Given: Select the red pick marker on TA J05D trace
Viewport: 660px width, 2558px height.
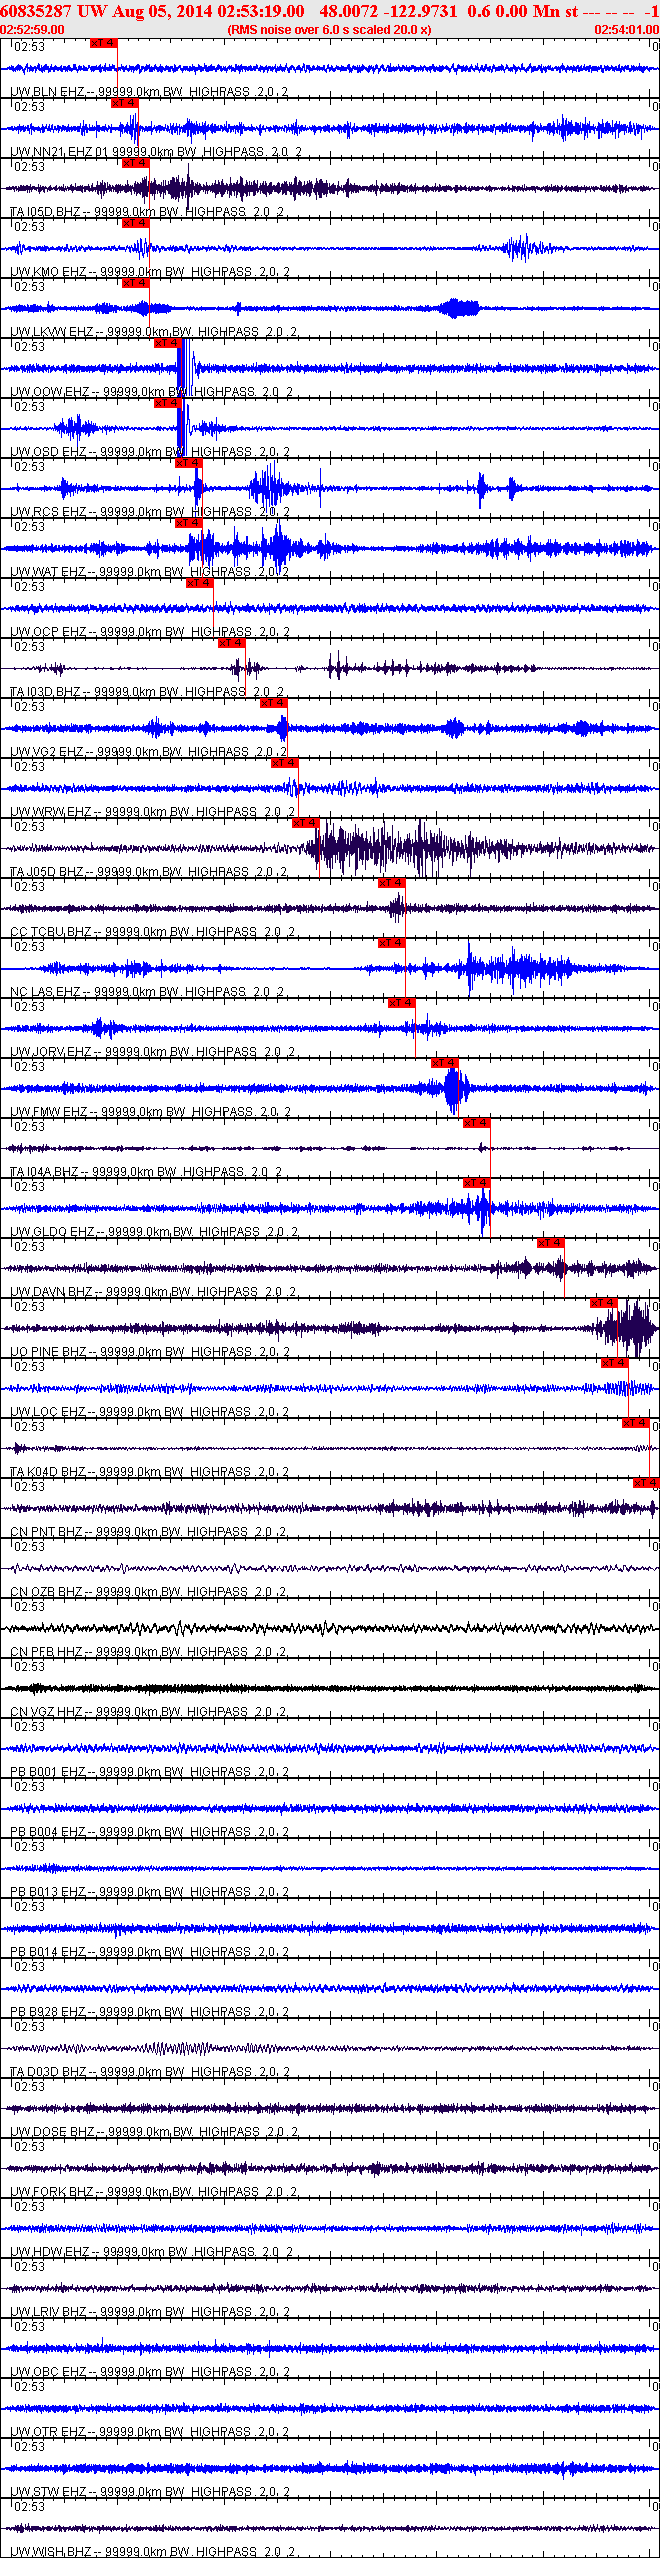Looking at the screenshot, I should [305, 823].
